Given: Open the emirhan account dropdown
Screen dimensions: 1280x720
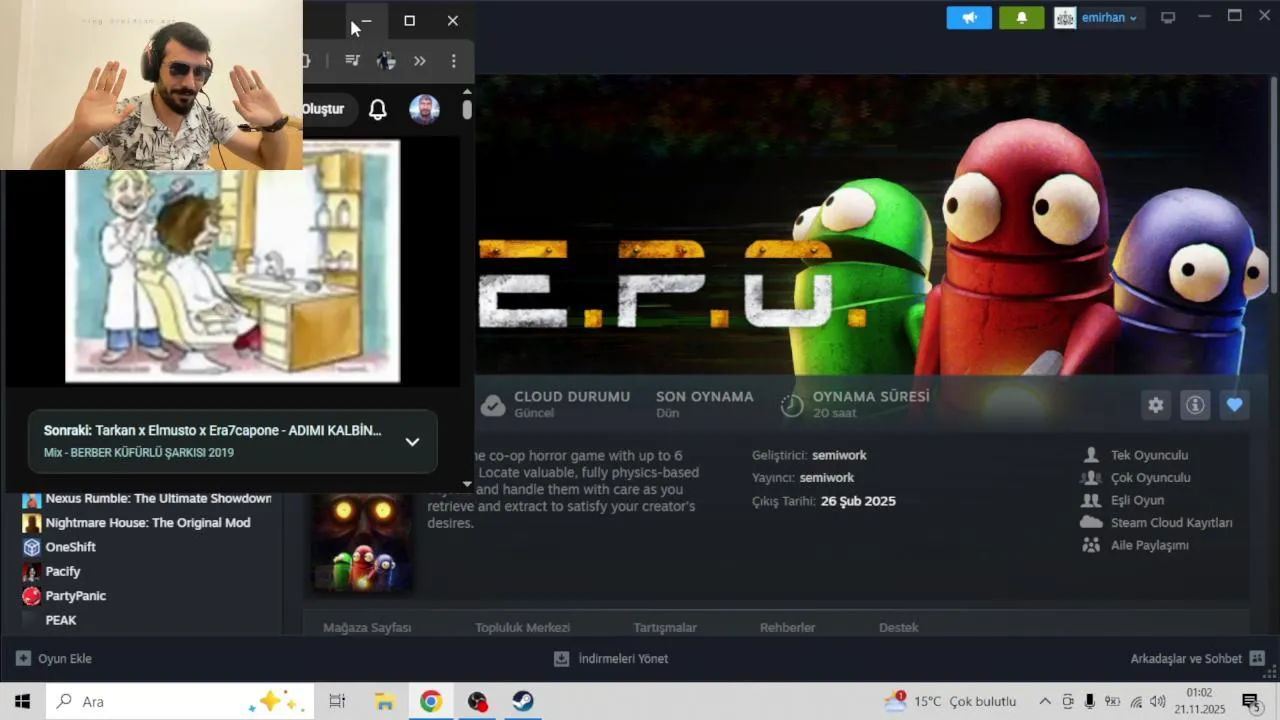Looking at the screenshot, I should click(x=1097, y=18).
